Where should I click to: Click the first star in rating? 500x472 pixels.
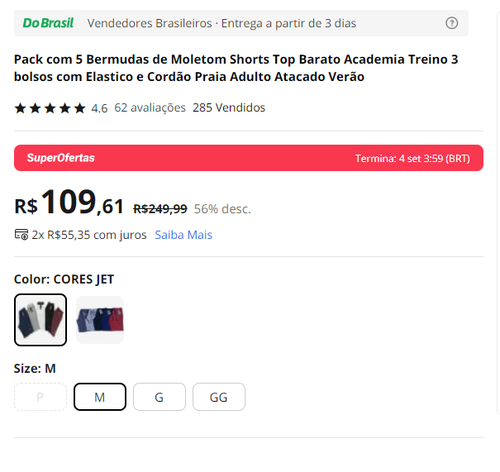(20, 108)
